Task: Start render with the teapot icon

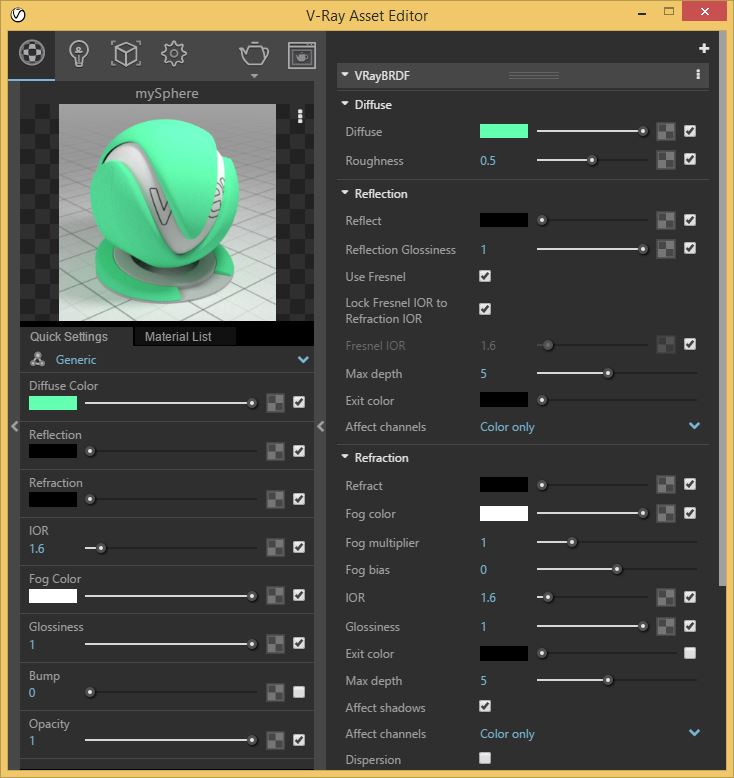Action: (254, 54)
